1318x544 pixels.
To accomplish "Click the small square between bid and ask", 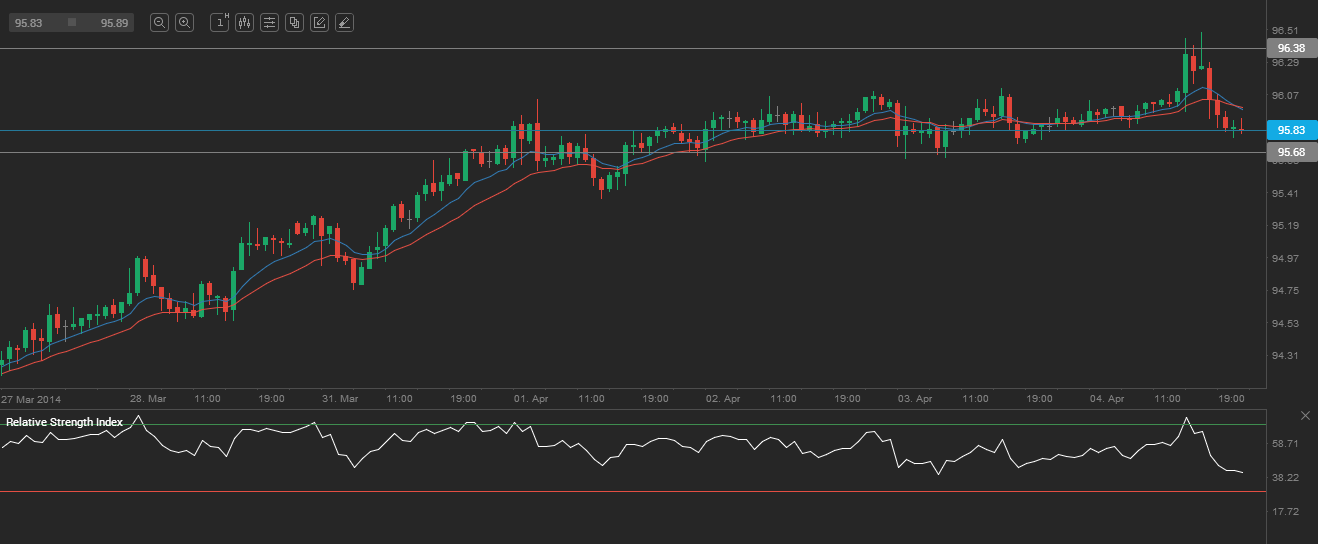I will pos(72,22).
